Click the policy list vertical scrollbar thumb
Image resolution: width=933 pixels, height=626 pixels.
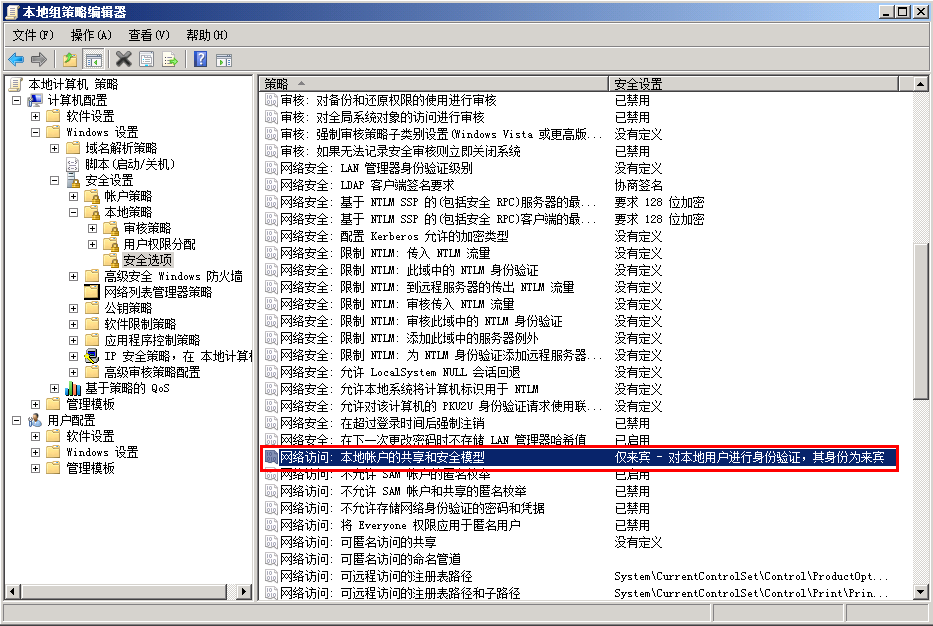click(x=920, y=321)
